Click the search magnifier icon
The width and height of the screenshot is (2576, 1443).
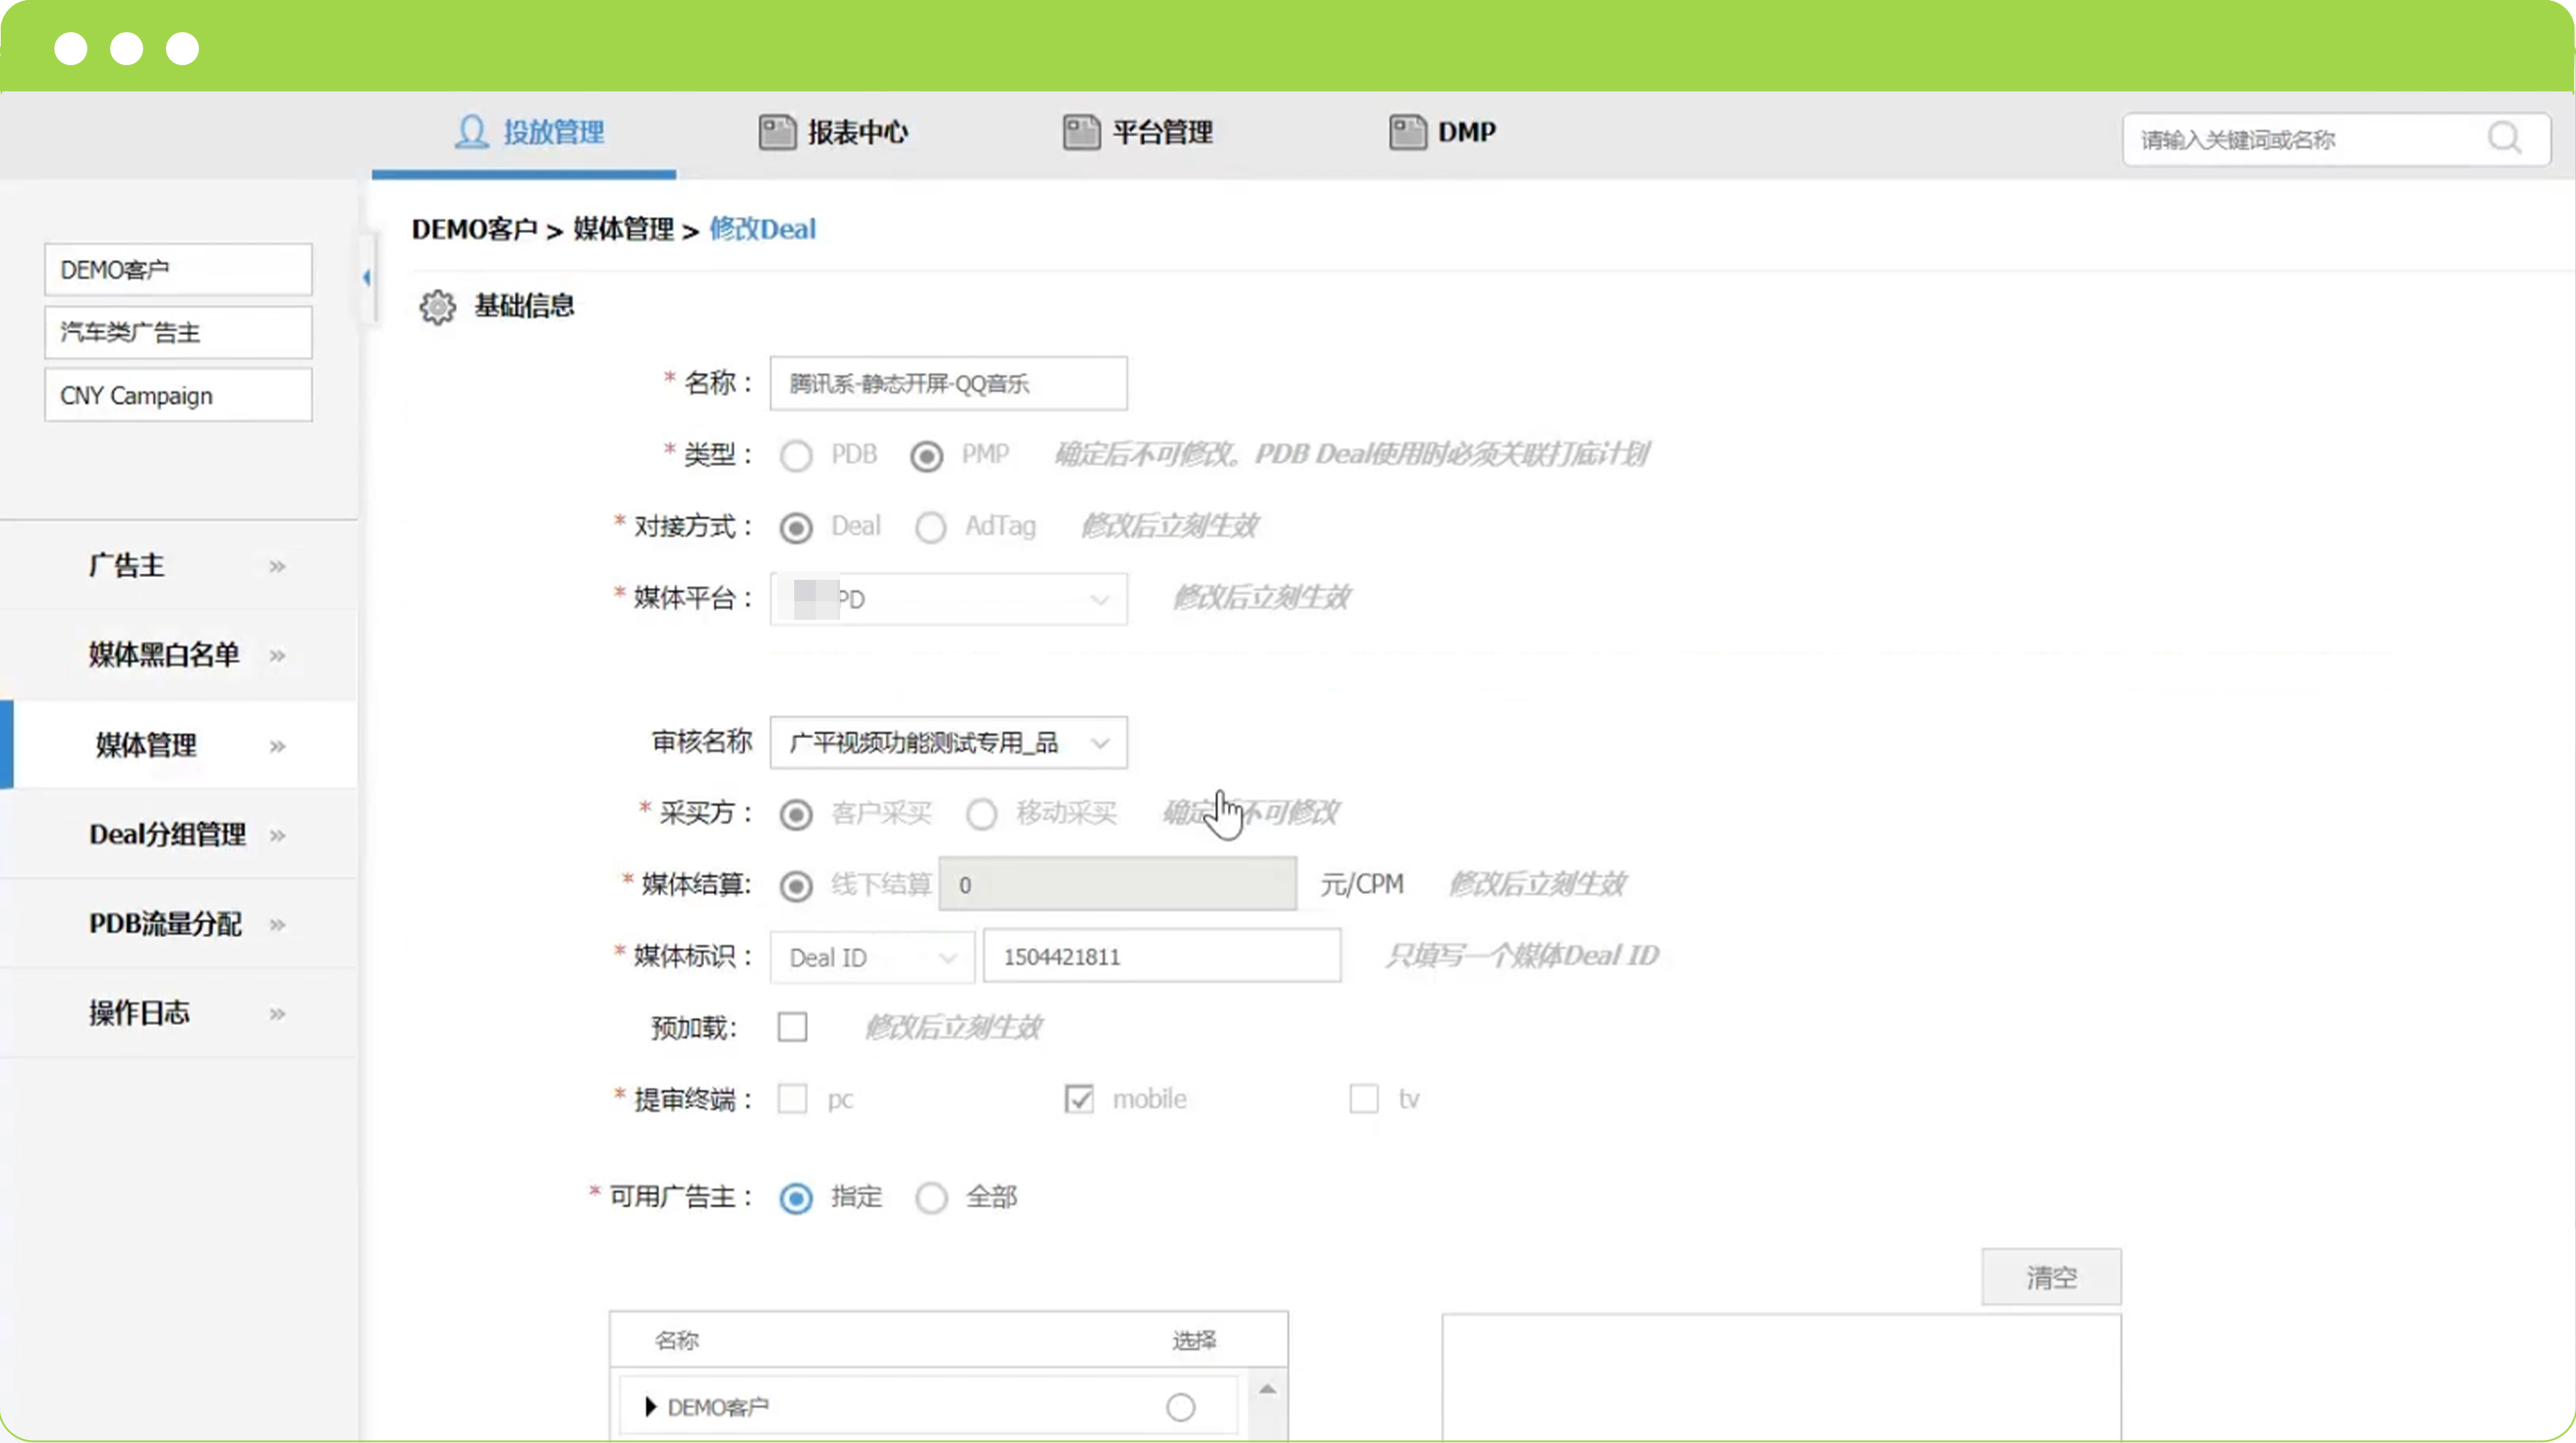2504,138
